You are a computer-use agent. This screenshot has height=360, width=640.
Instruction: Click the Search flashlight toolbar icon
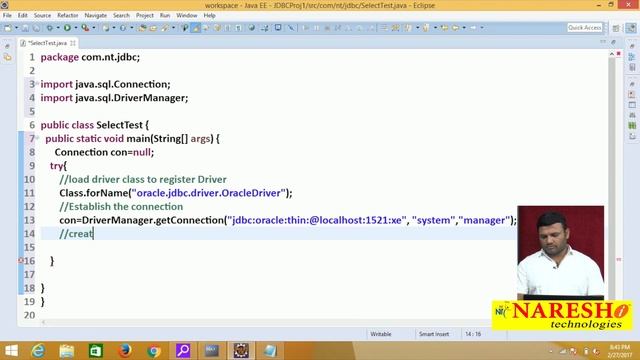[x=165, y=28]
